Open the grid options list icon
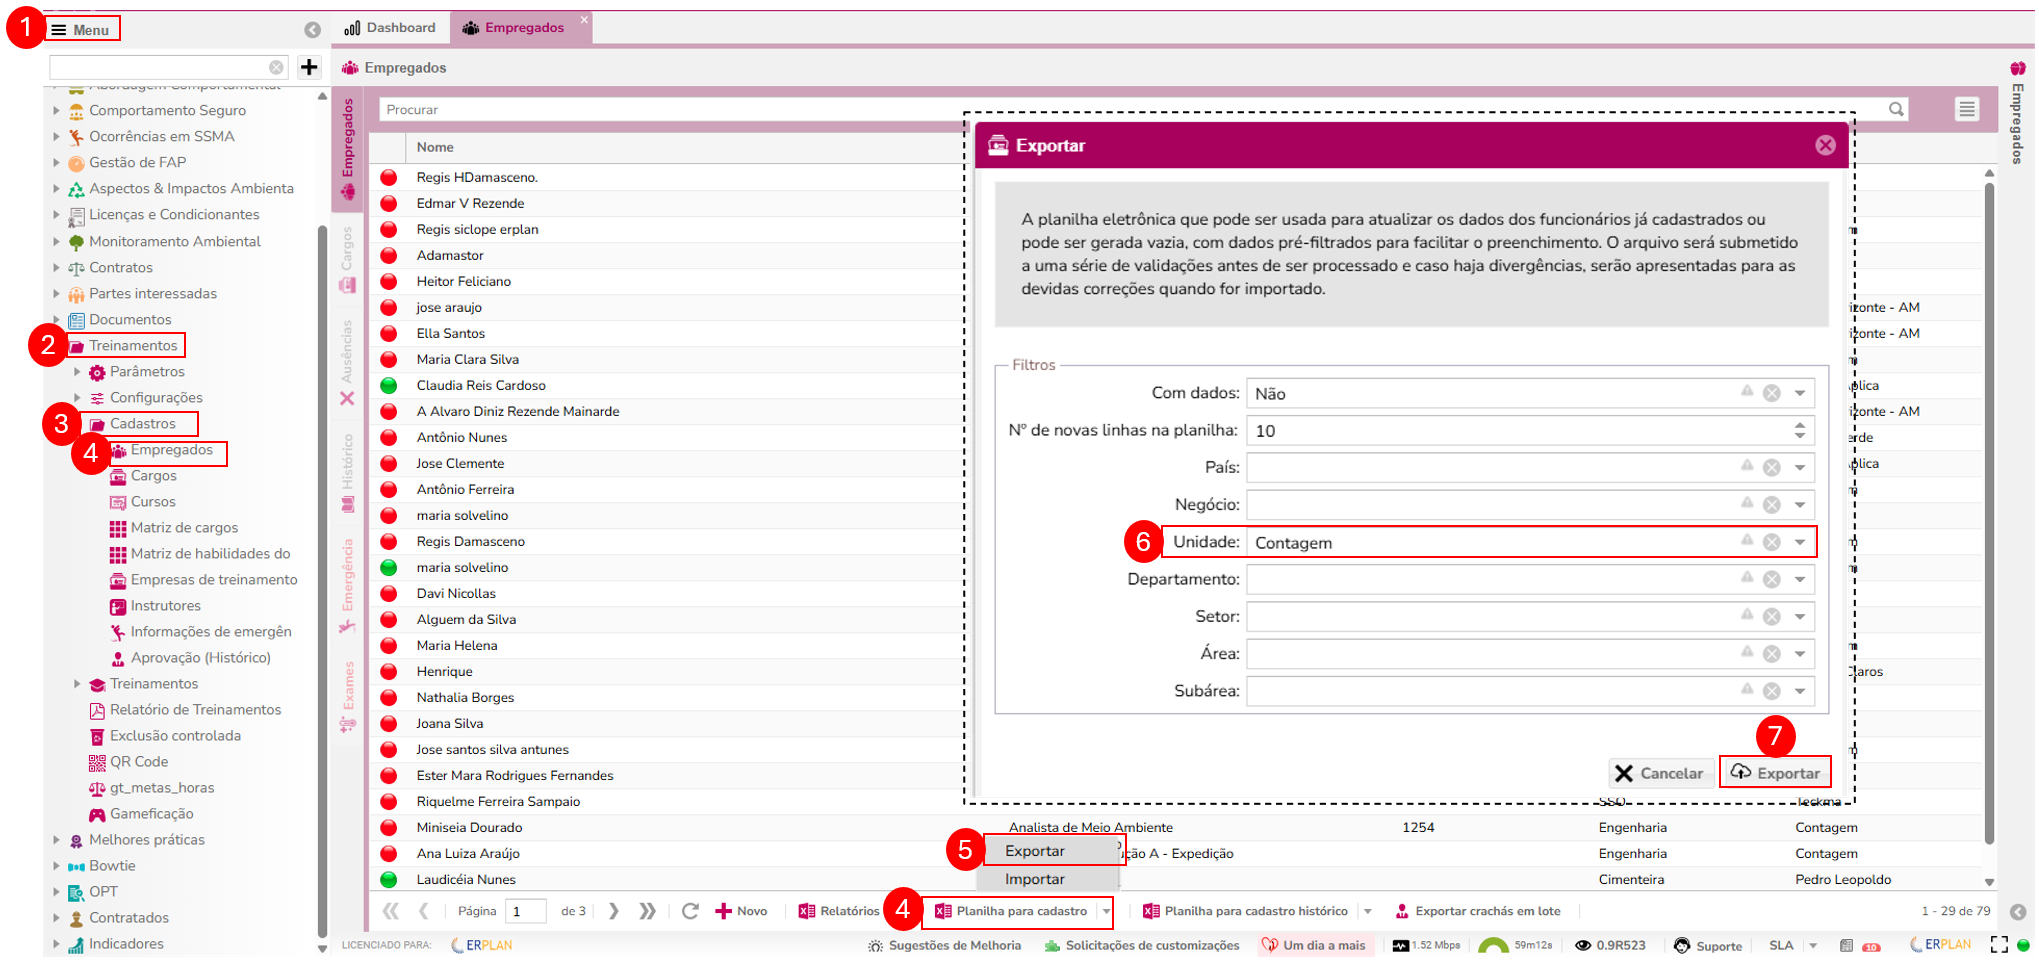The image size is (2039, 961). (1967, 109)
